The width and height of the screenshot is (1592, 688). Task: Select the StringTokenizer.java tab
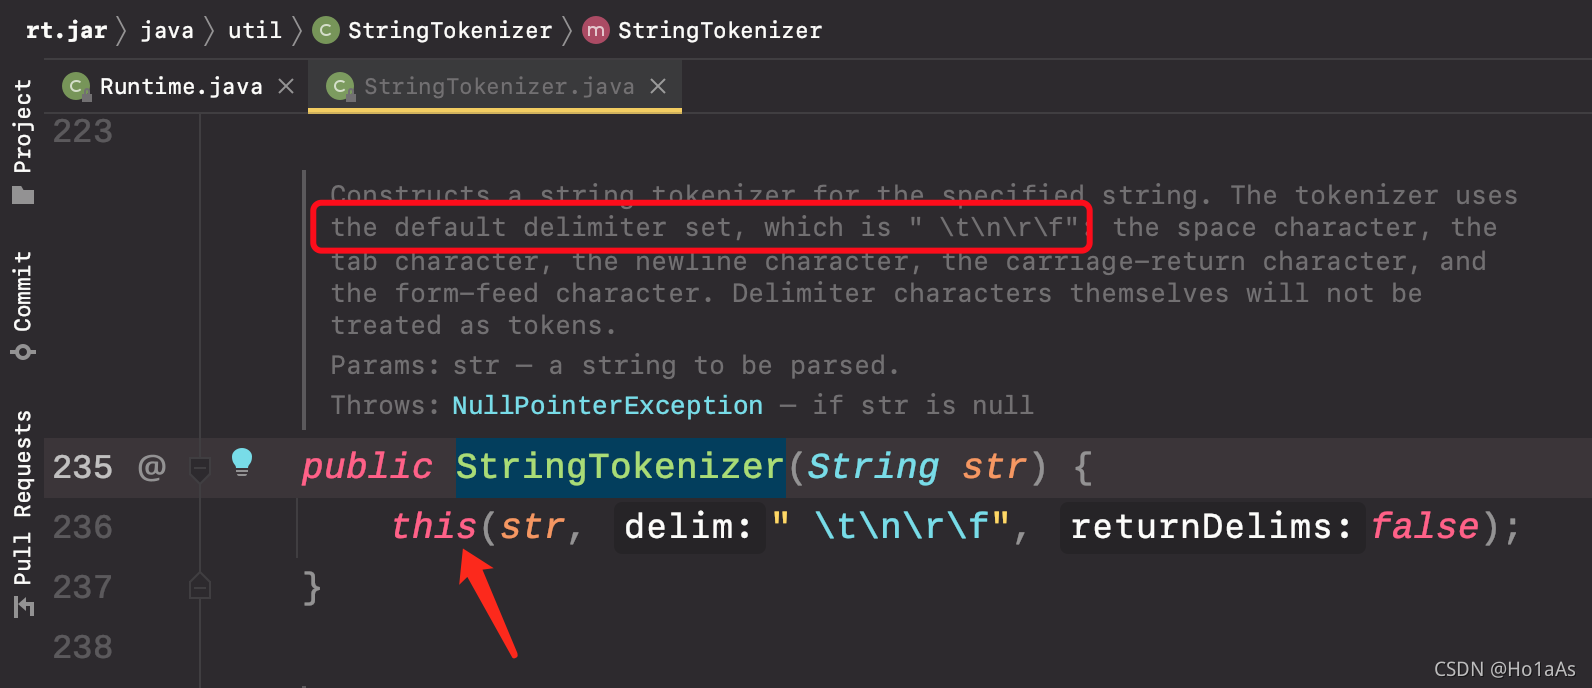pos(499,87)
